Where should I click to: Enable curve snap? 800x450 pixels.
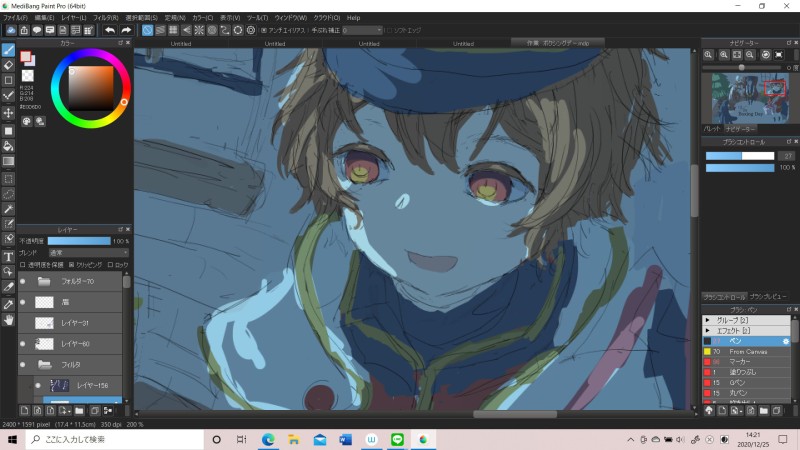click(225, 30)
